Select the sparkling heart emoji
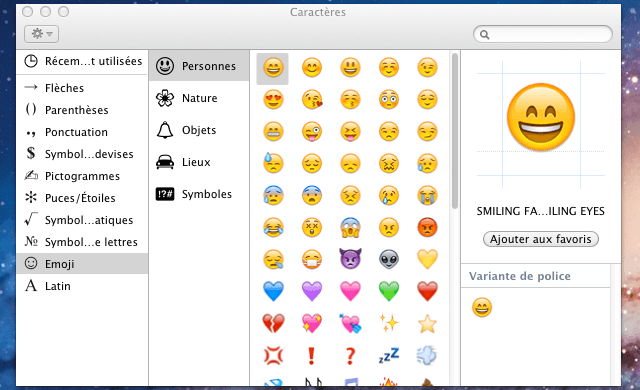Viewport: 640px width, 390px height. [312, 324]
